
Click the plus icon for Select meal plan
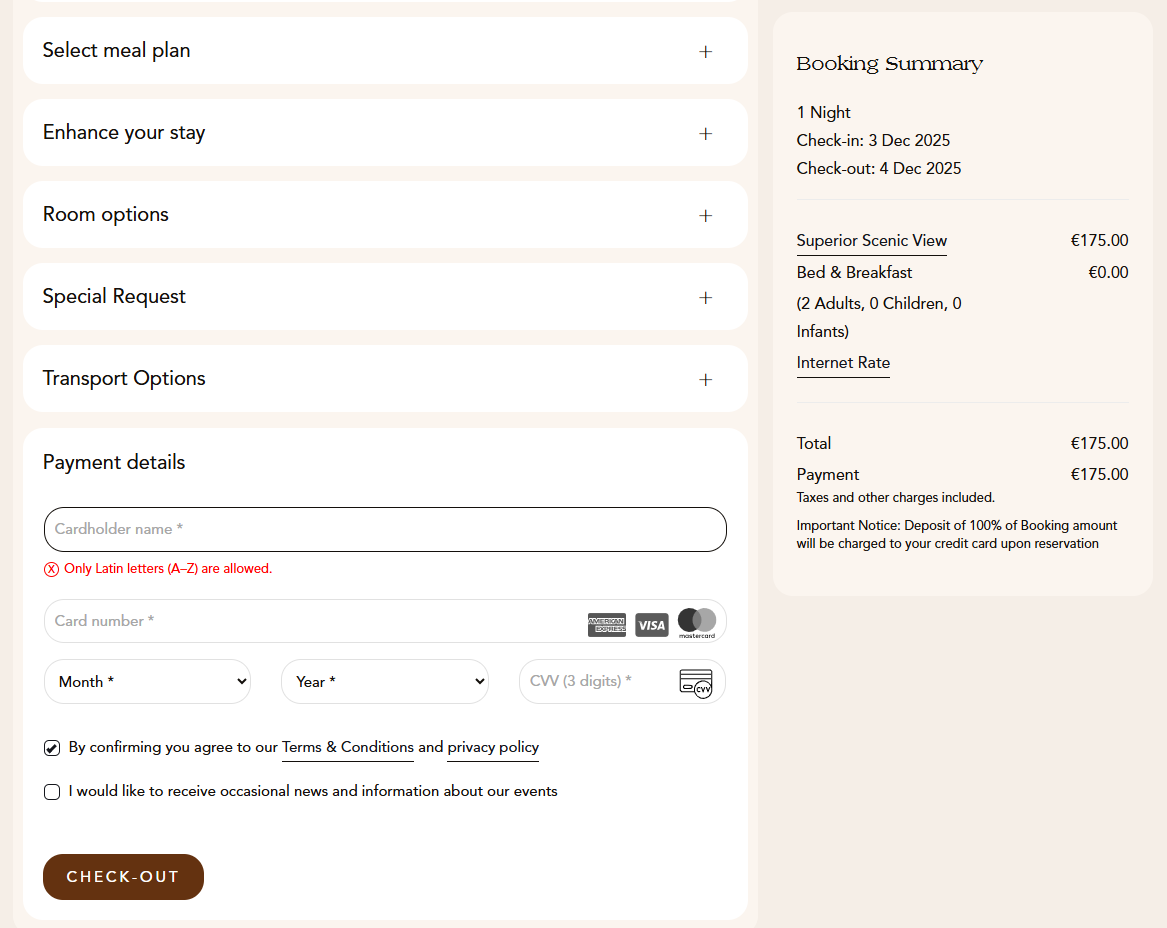705,51
